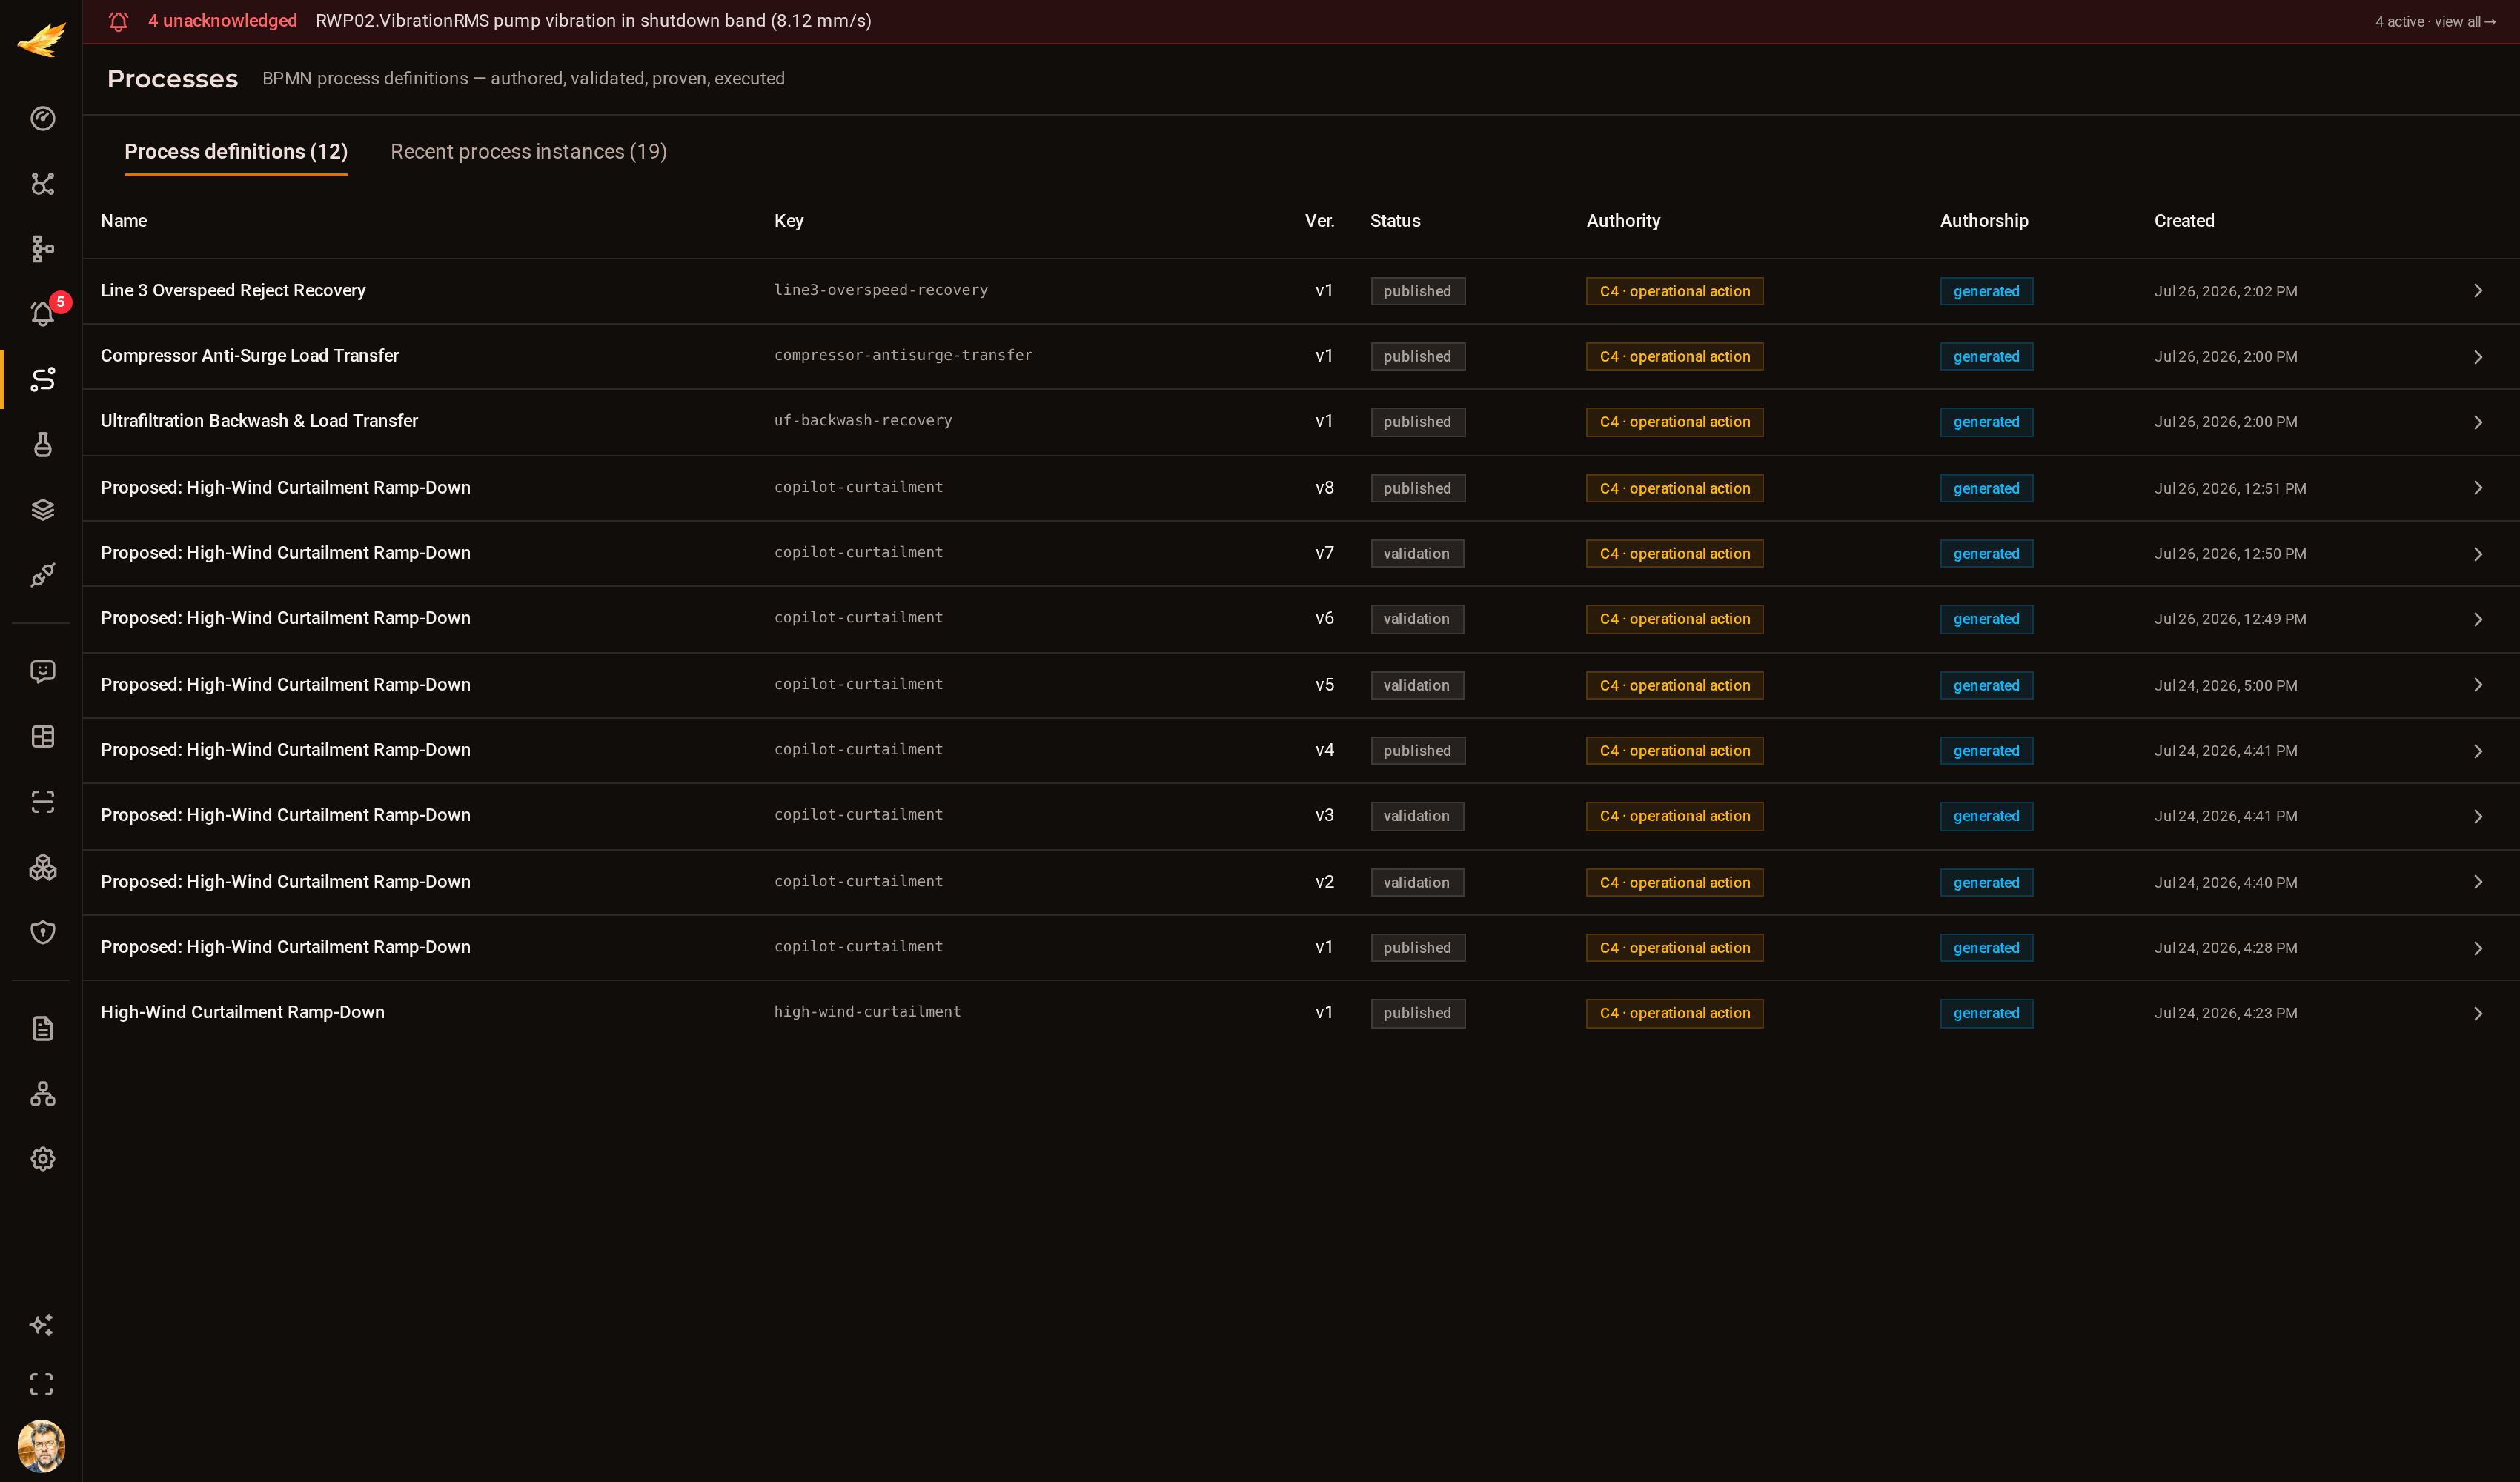Image resolution: width=2520 pixels, height=1482 pixels.
Task: Expand copilot-curtailment v8 row chevron
Action: click(x=2478, y=488)
